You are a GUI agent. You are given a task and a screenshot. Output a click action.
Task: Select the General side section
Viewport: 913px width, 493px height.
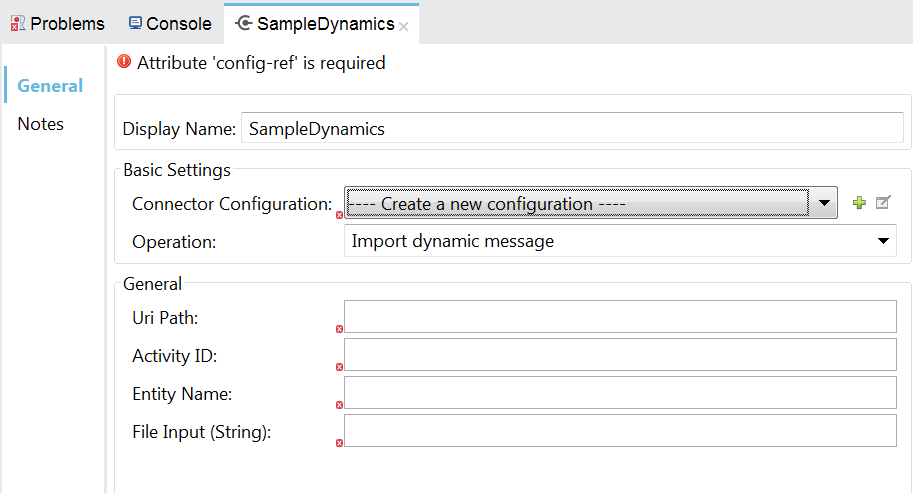[50, 86]
